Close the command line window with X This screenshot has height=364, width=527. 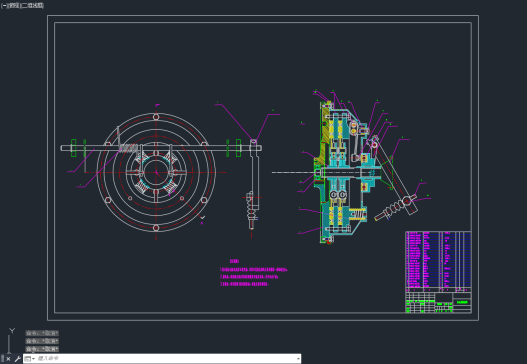[8, 359]
